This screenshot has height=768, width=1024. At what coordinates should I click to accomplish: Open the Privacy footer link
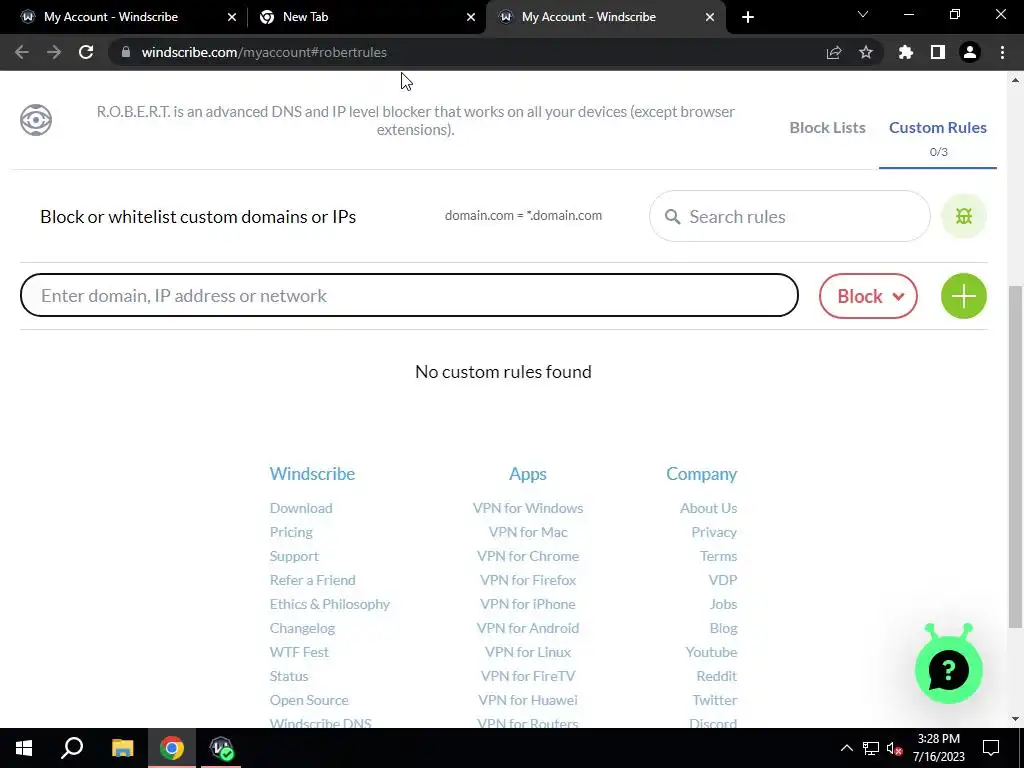click(x=714, y=532)
